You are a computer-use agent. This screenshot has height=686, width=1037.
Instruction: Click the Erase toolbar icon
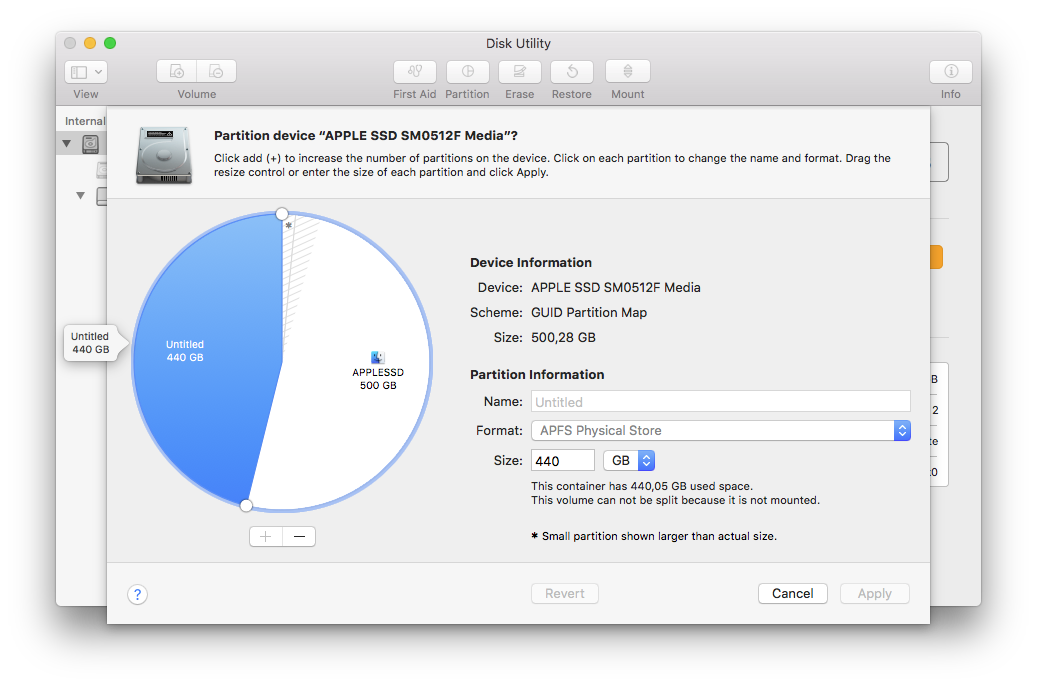[x=520, y=71]
